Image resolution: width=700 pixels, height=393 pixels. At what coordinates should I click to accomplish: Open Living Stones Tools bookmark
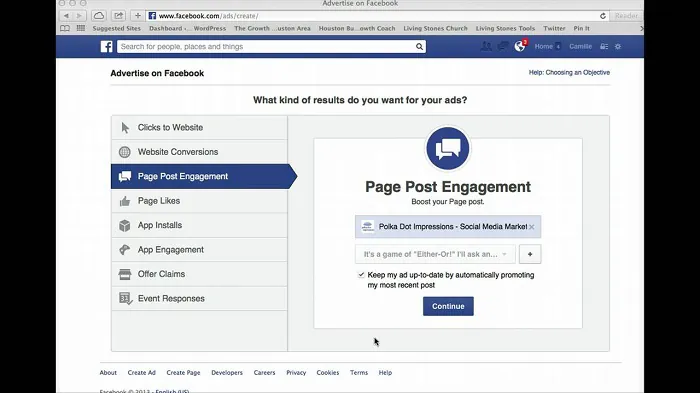pos(505,28)
